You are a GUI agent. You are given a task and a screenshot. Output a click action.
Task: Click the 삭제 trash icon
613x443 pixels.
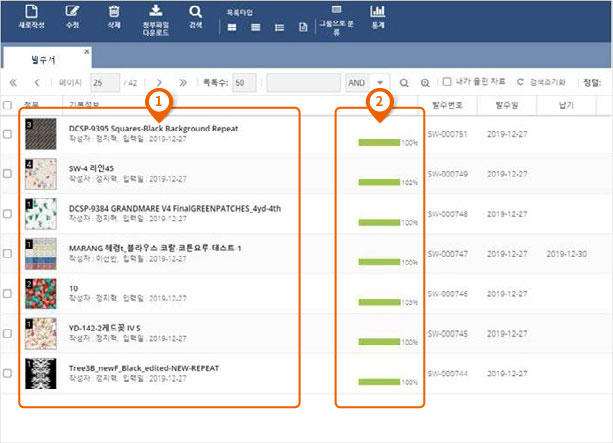pos(113,12)
